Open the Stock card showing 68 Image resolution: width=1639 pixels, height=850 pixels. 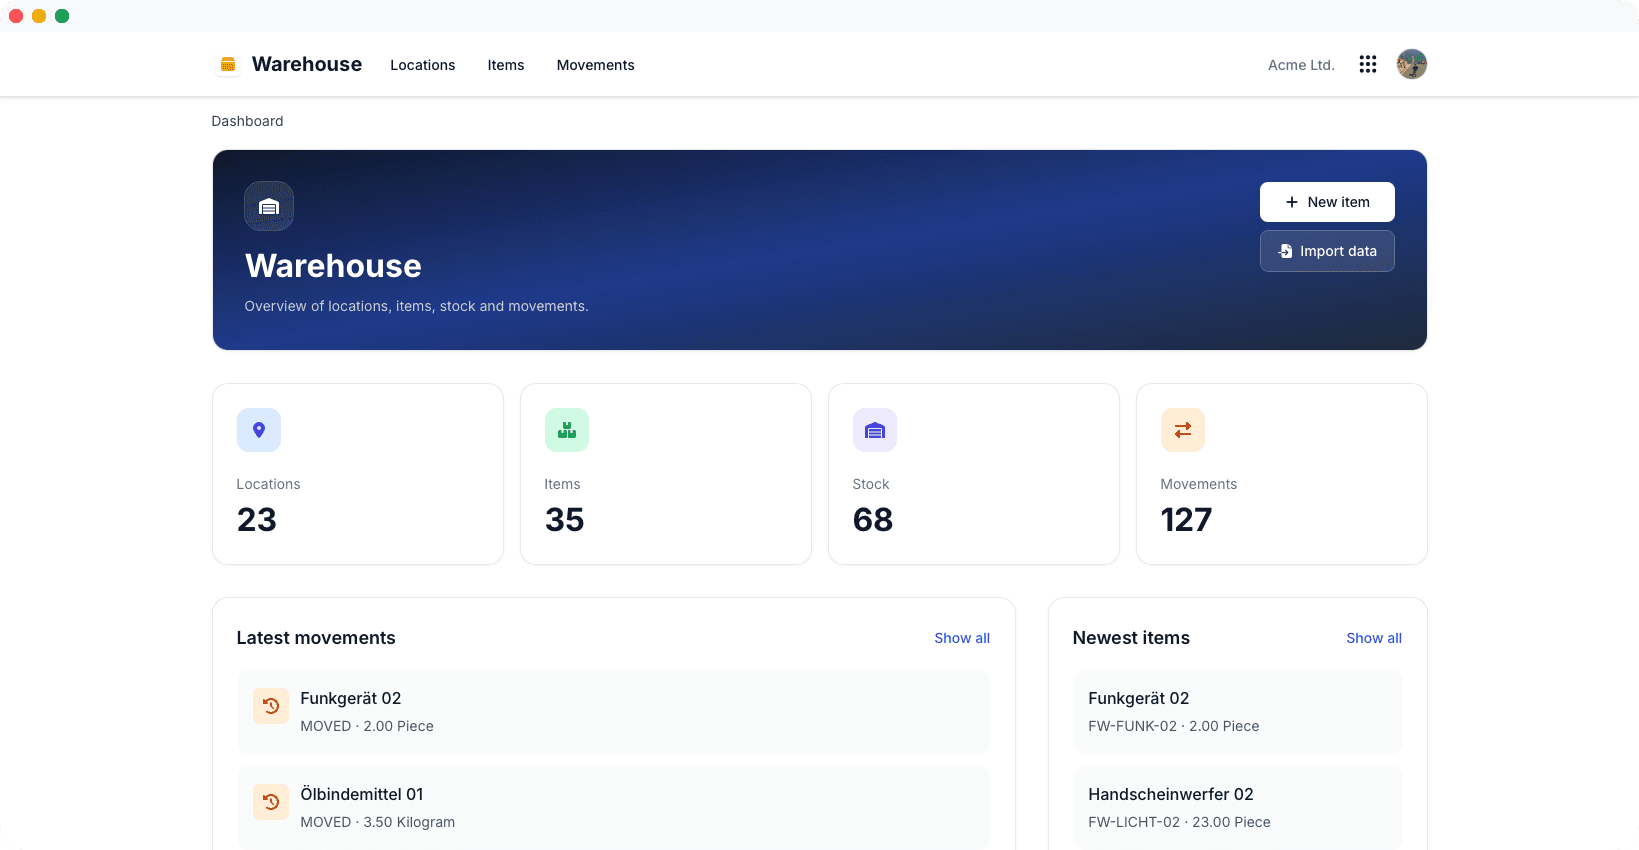(974, 474)
